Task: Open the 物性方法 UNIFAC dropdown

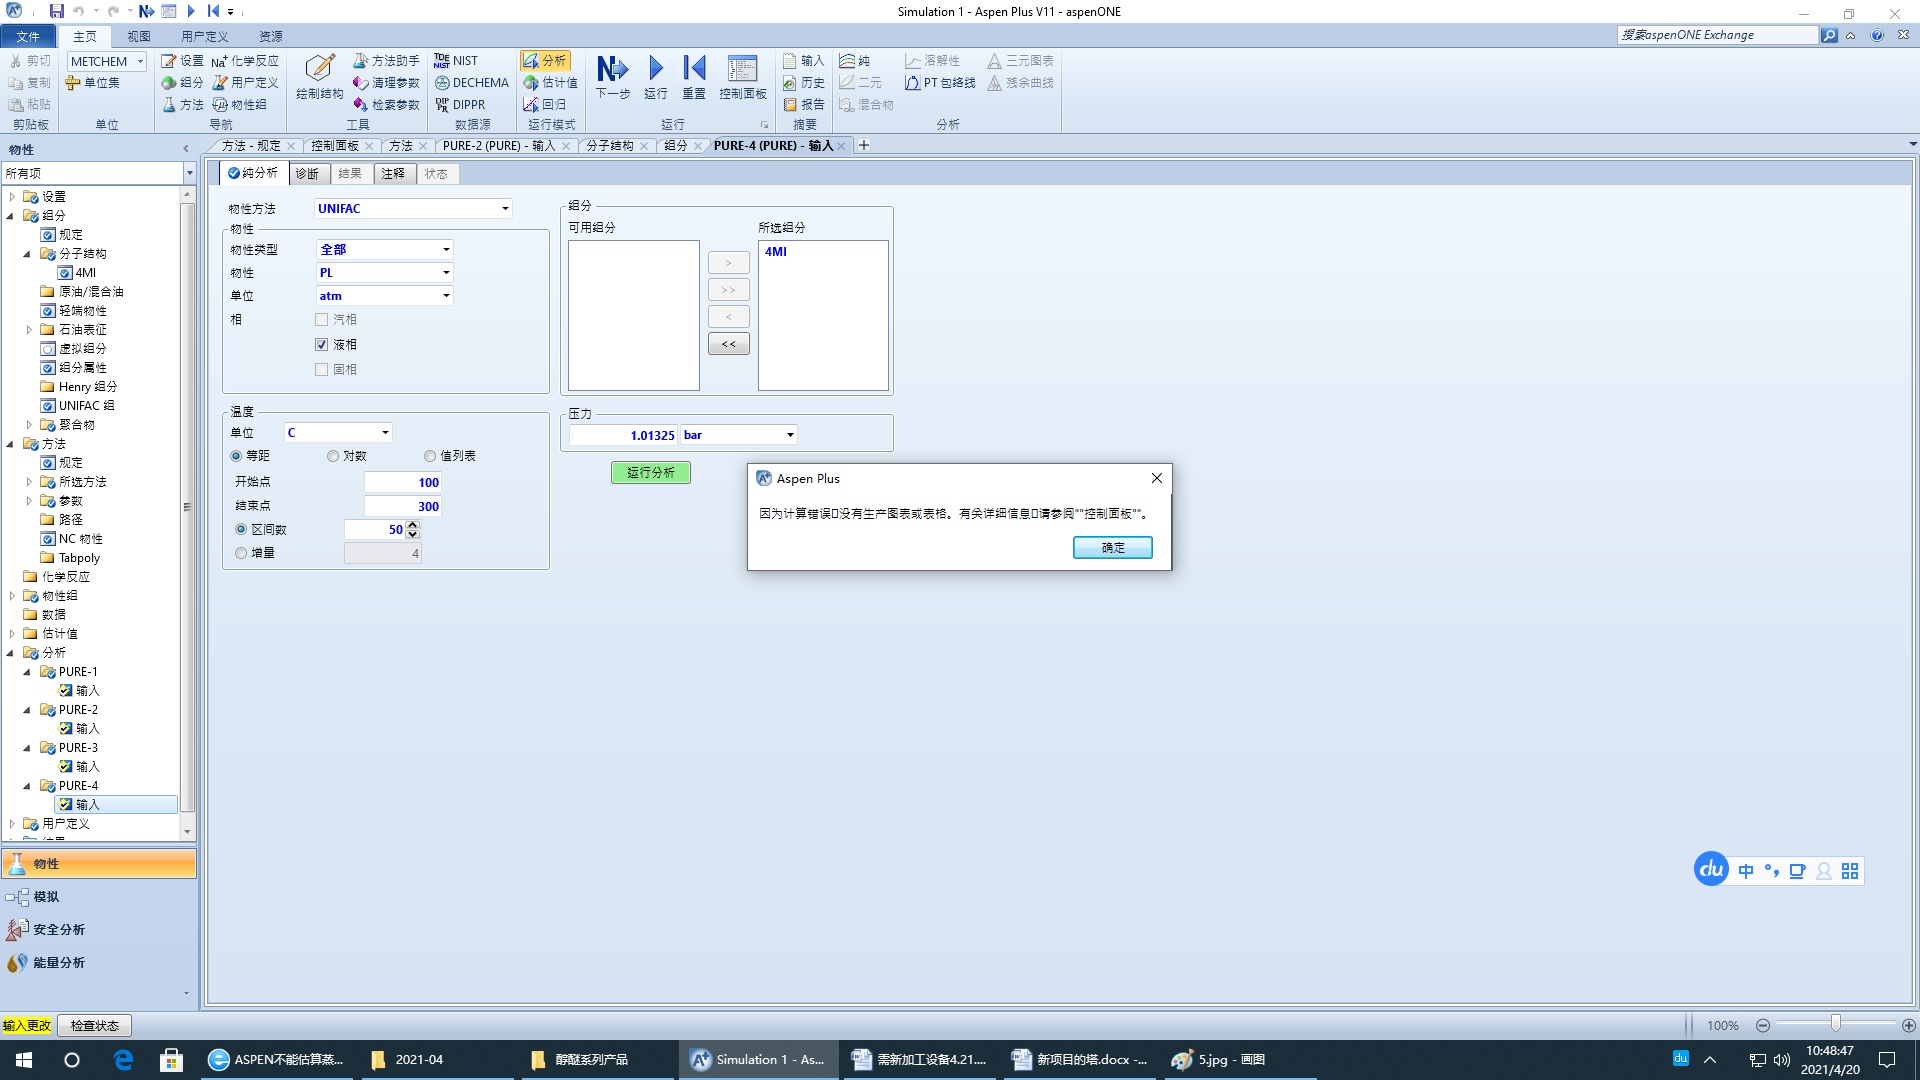Action: click(505, 209)
